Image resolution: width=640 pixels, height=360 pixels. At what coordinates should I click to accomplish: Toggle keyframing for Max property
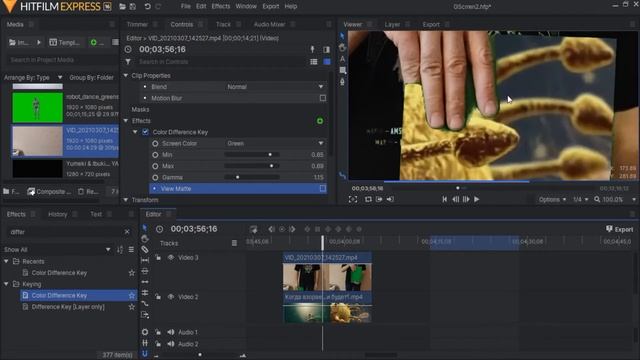155,166
